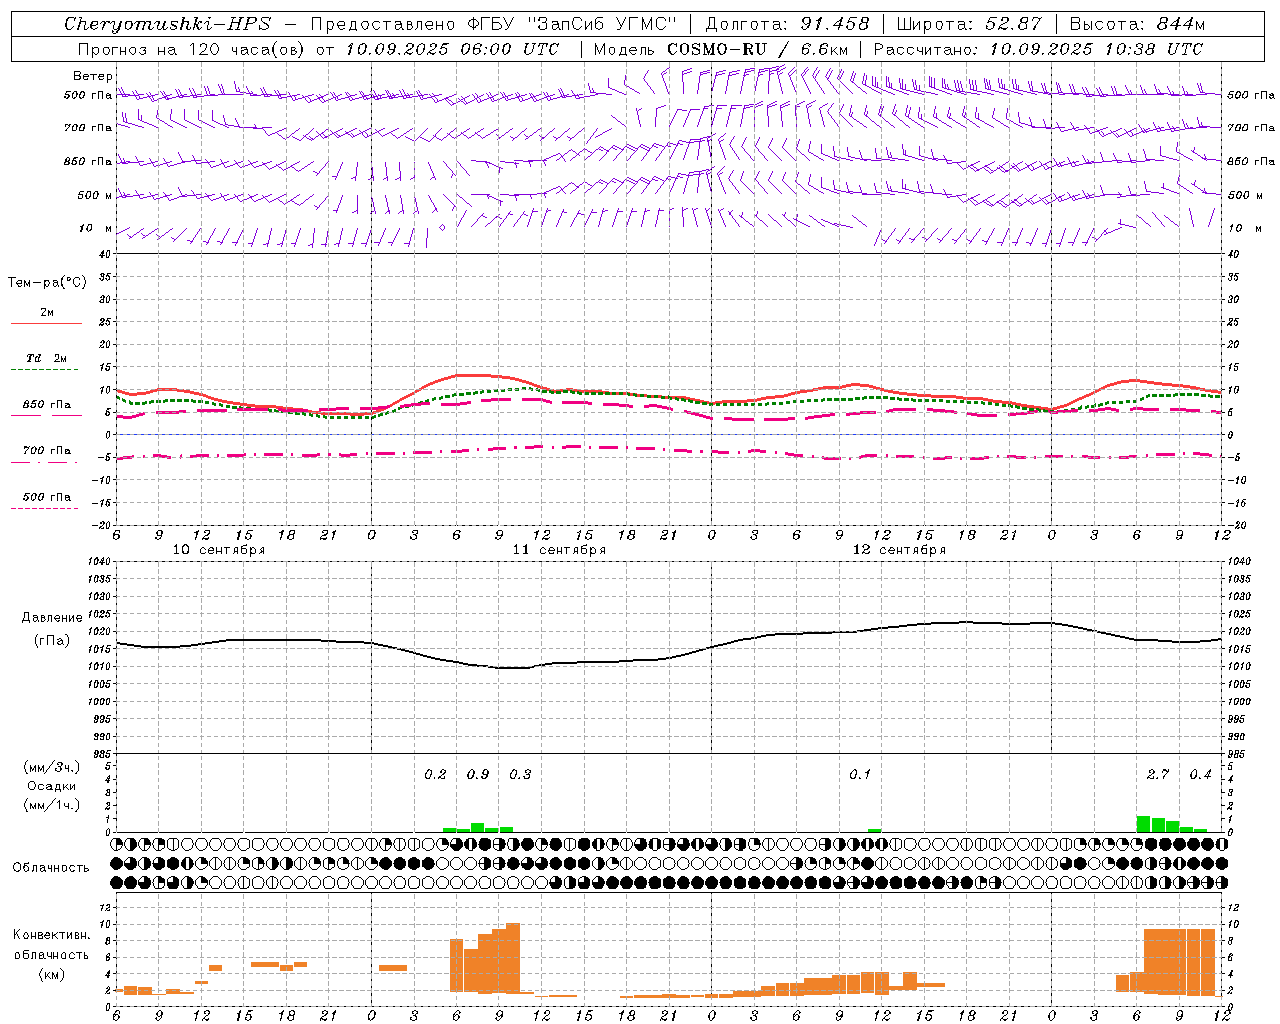The image size is (1280, 1024).
Task: Click the Тем-ра(°C) temperature panel label
Action: [x=47, y=283]
